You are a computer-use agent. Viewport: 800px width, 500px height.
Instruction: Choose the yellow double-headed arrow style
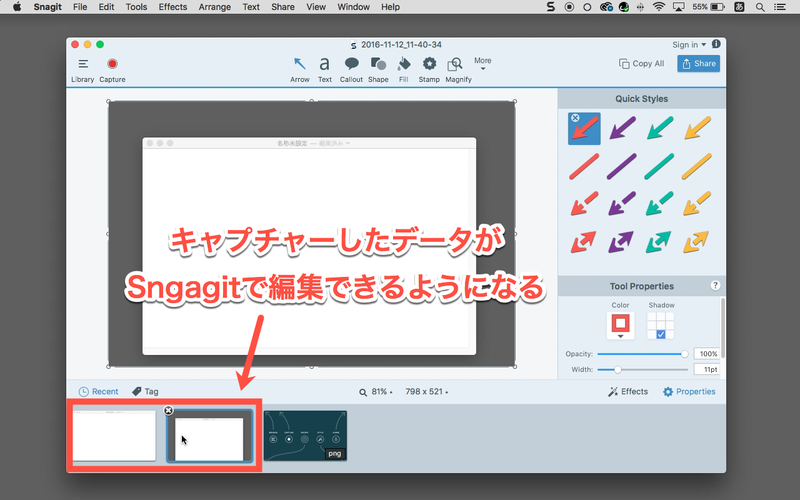coord(696,242)
